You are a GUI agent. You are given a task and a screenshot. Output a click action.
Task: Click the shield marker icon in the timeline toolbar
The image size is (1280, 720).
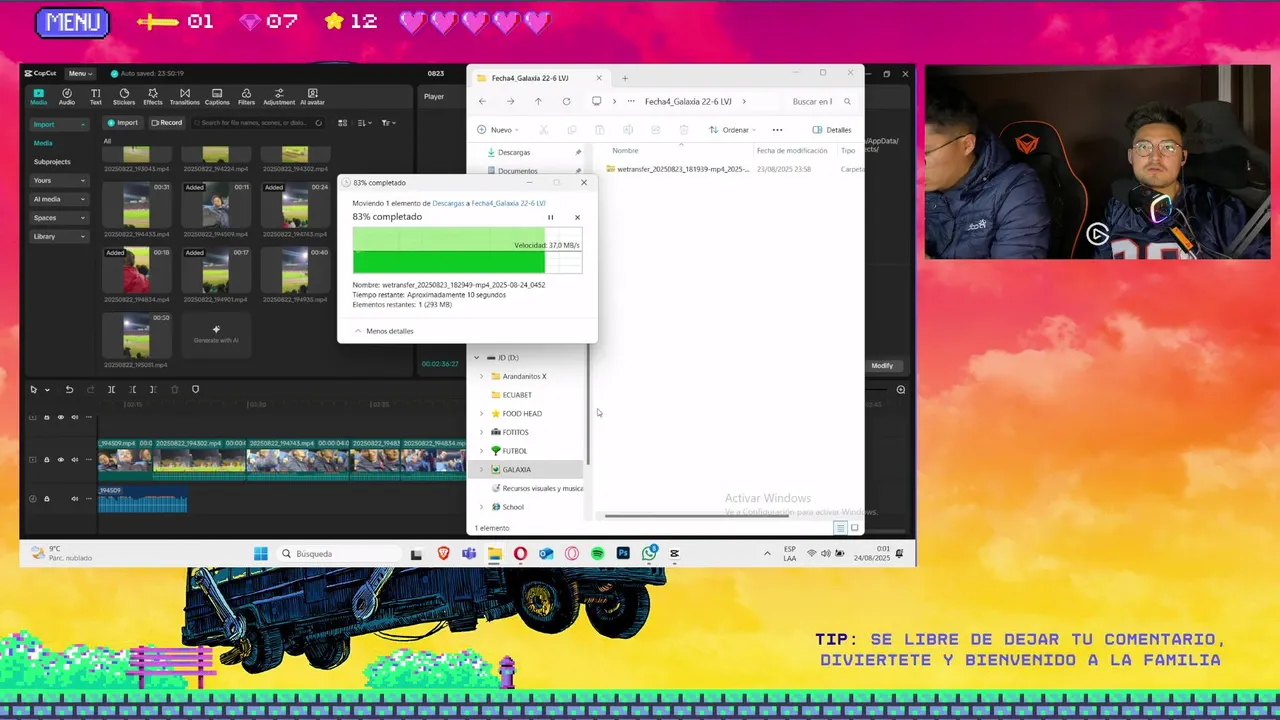point(195,389)
